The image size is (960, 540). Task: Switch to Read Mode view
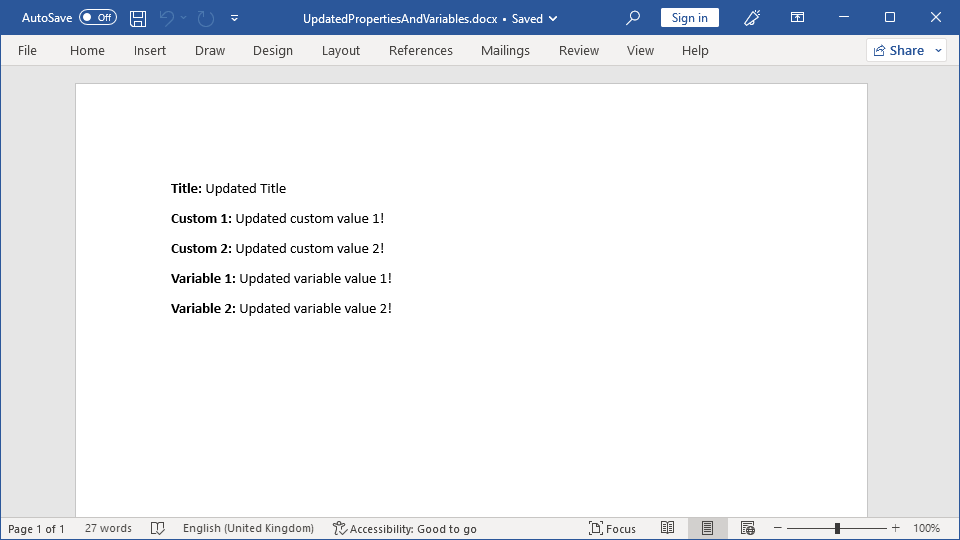tap(667, 528)
